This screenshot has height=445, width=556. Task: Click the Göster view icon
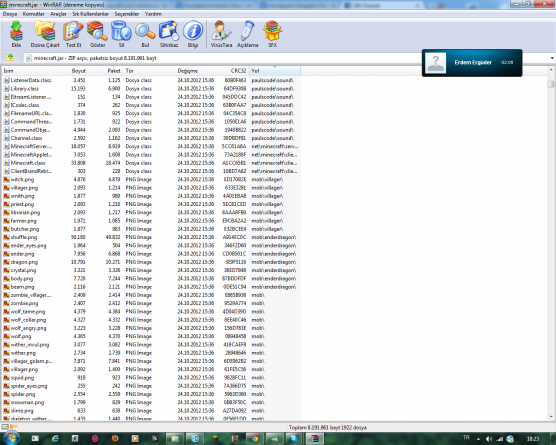pyautogui.click(x=97, y=34)
